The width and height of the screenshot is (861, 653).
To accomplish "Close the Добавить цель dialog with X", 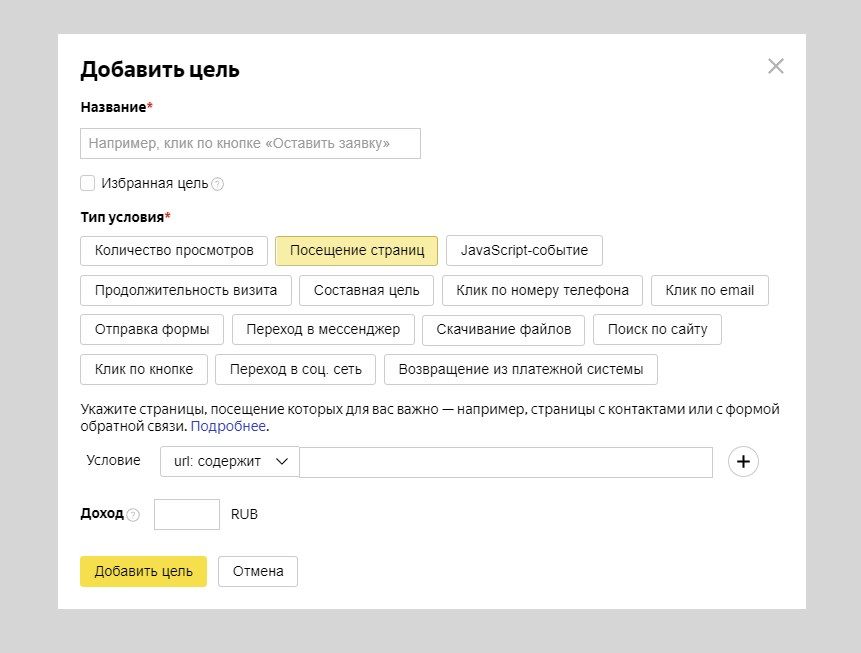I will coord(776,67).
